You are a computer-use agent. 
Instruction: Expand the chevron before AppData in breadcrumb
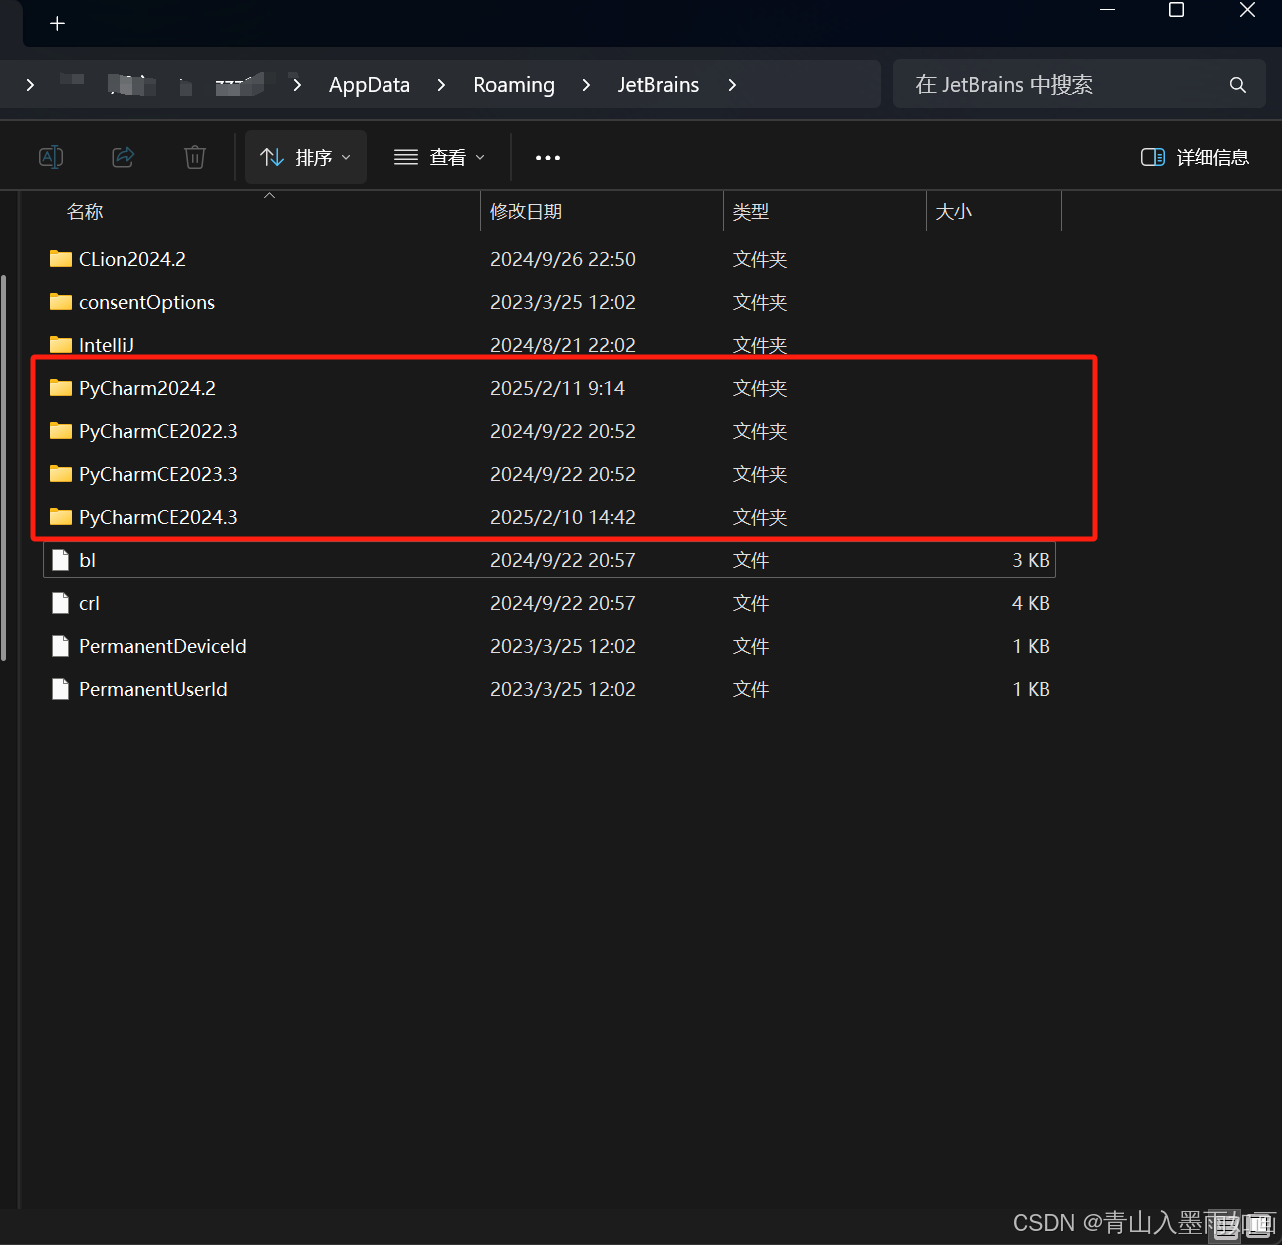pyautogui.click(x=297, y=85)
